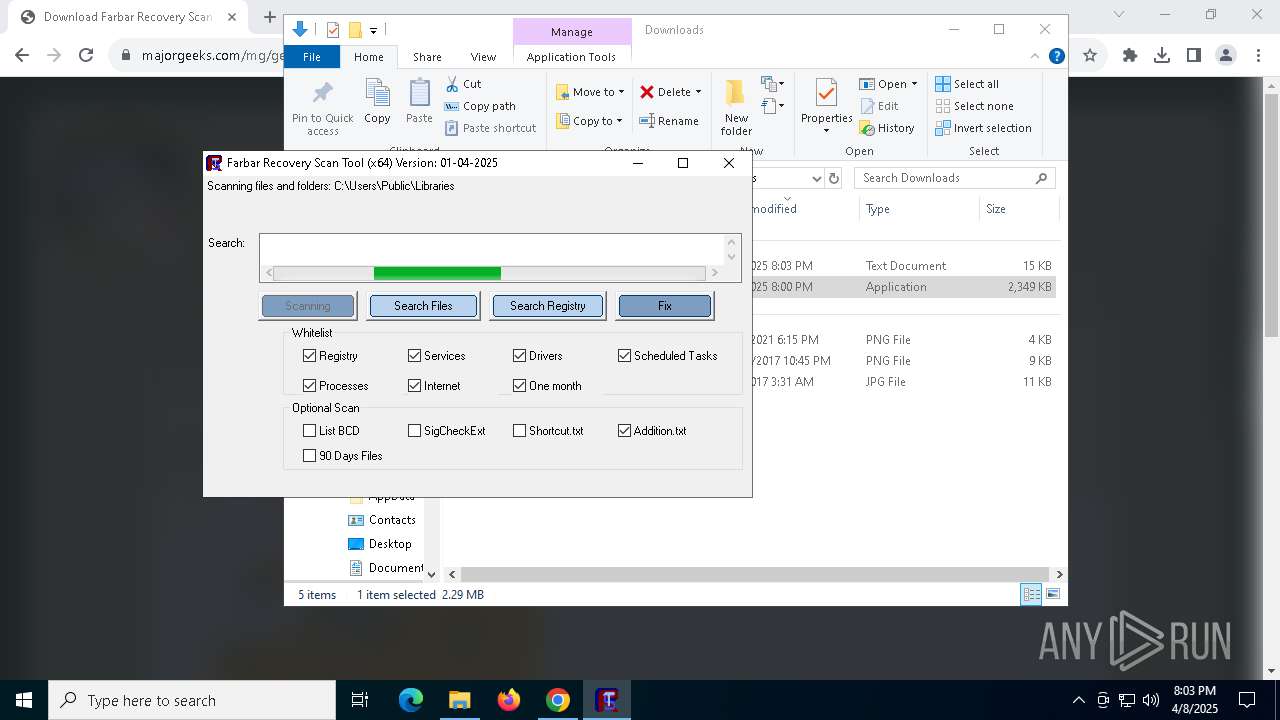Image resolution: width=1280 pixels, height=720 pixels.
Task: Click Select all in ribbon
Action: 967,84
